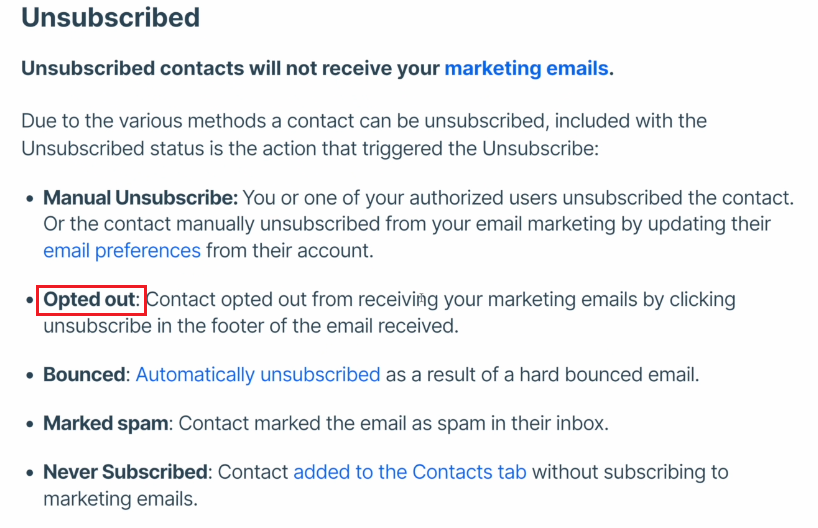Click the bullet before Opted out
Image resolution: width=818 pixels, height=528 pixels.
(x=30, y=301)
